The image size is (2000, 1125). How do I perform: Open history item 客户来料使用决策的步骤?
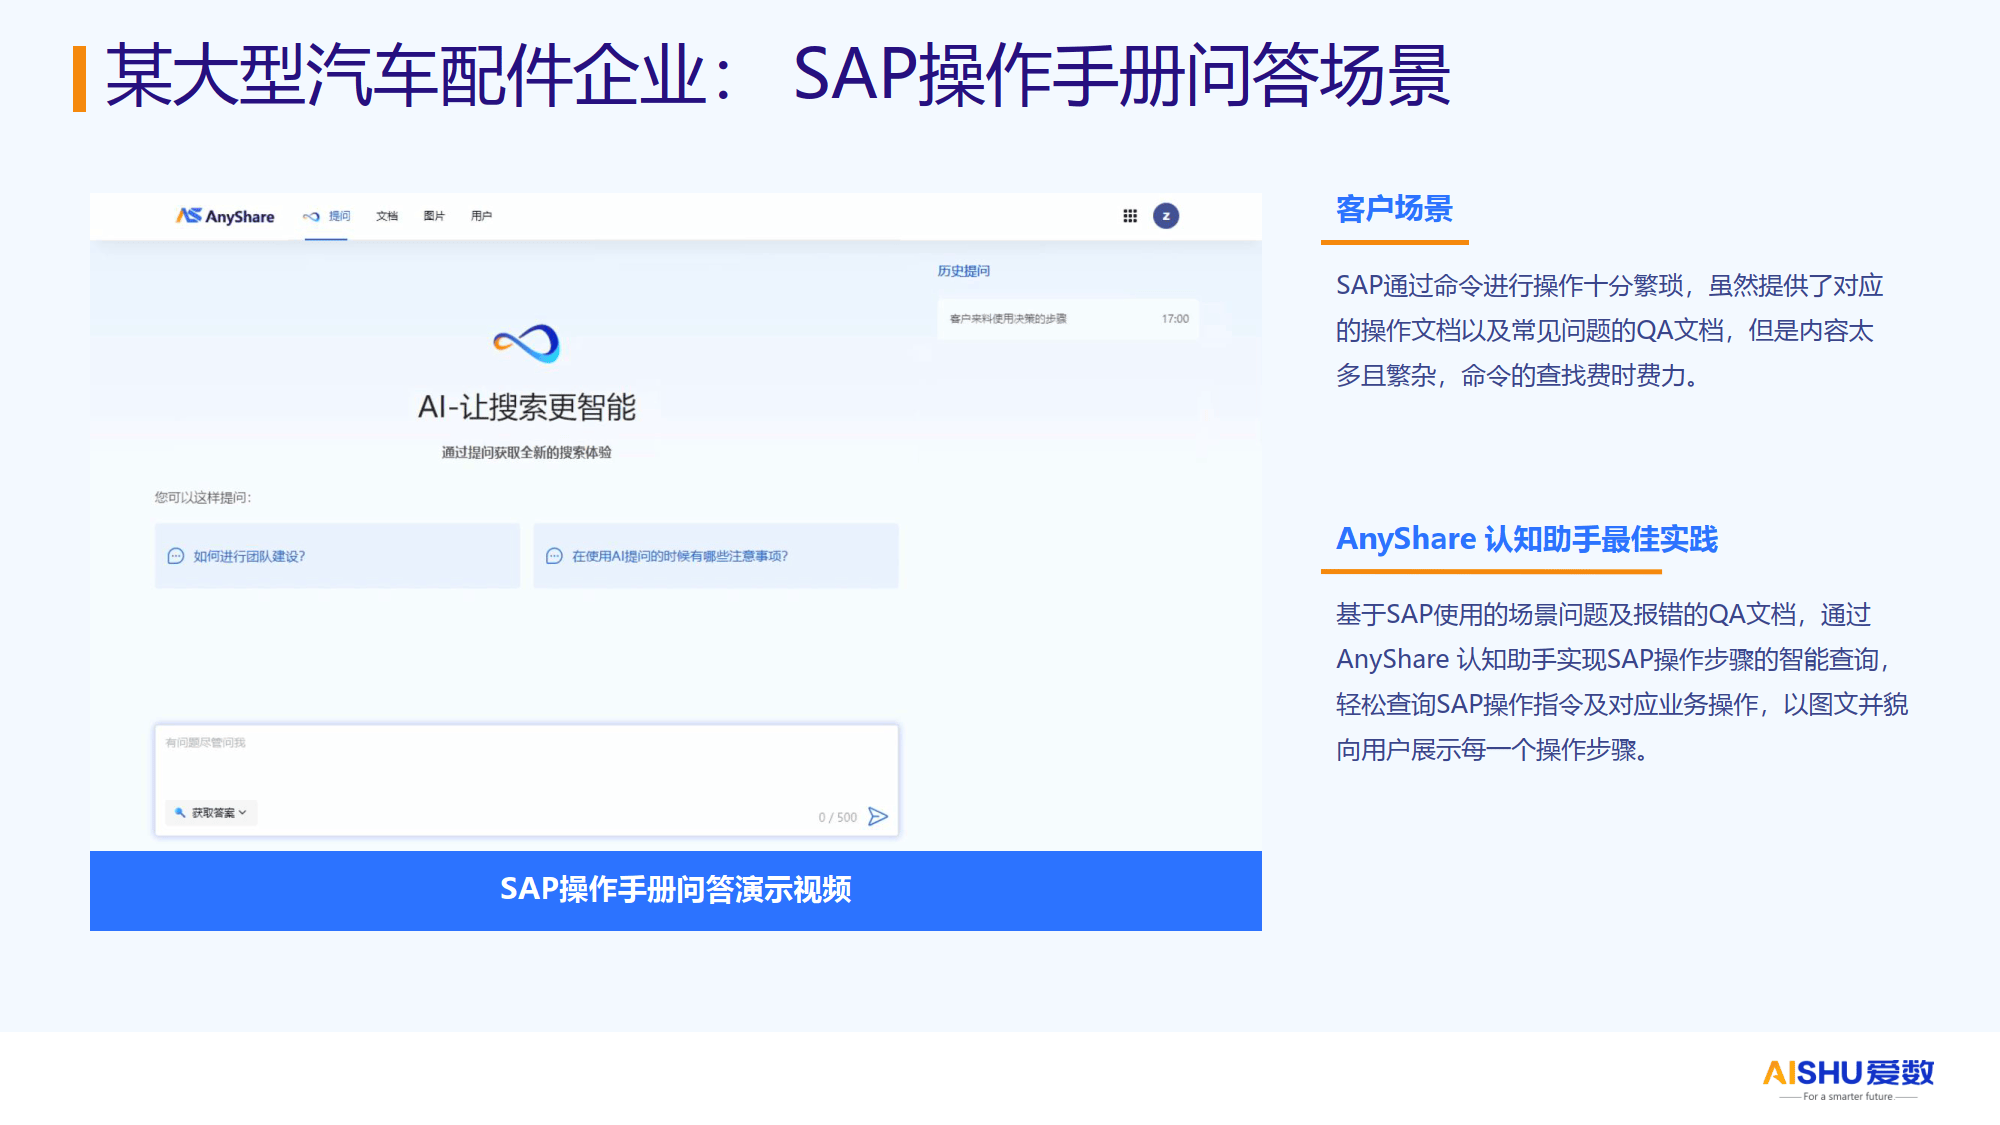[x=1068, y=319]
